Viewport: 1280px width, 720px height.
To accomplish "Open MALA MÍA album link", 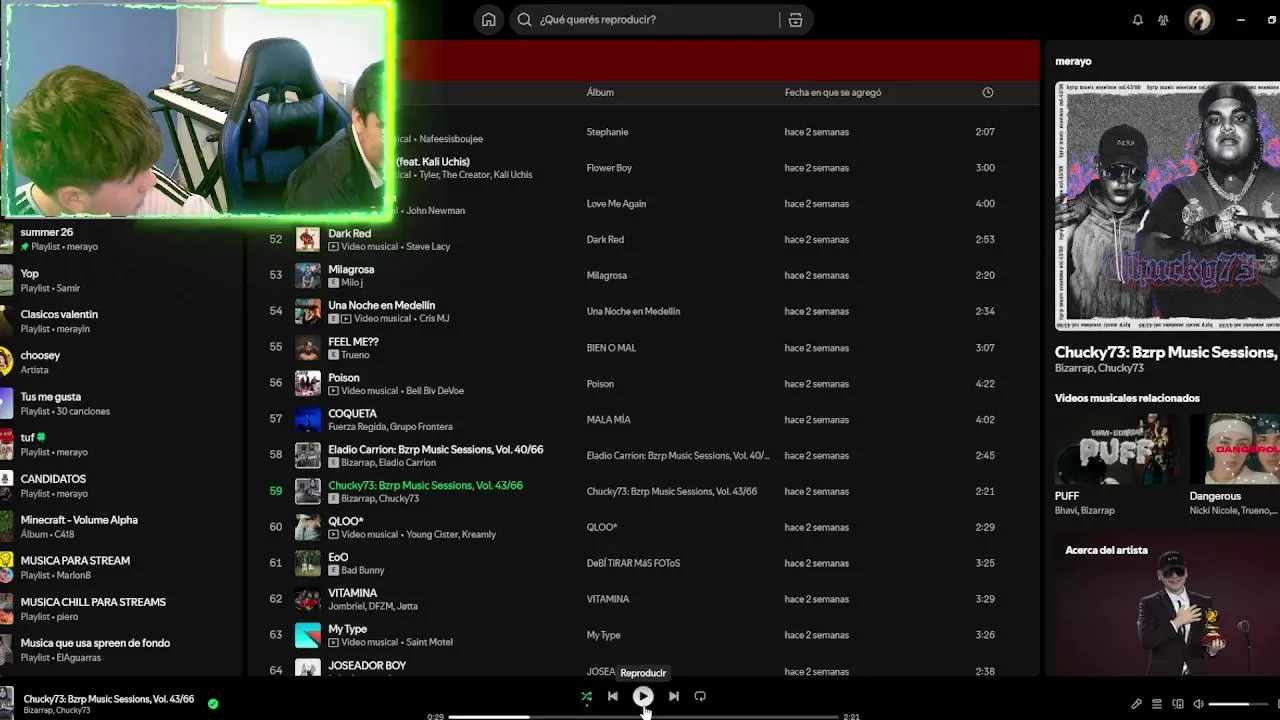I will pyautogui.click(x=608, y=420).
